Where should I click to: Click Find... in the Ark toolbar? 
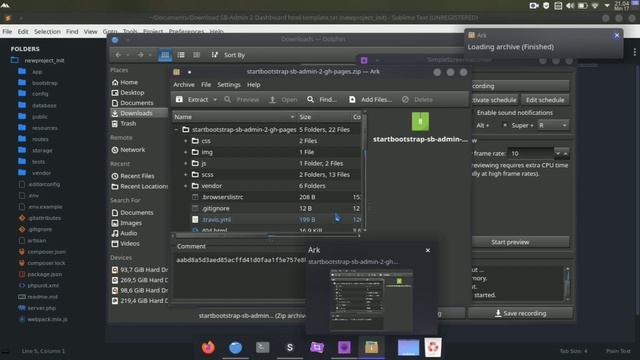(x=322, y=100)
